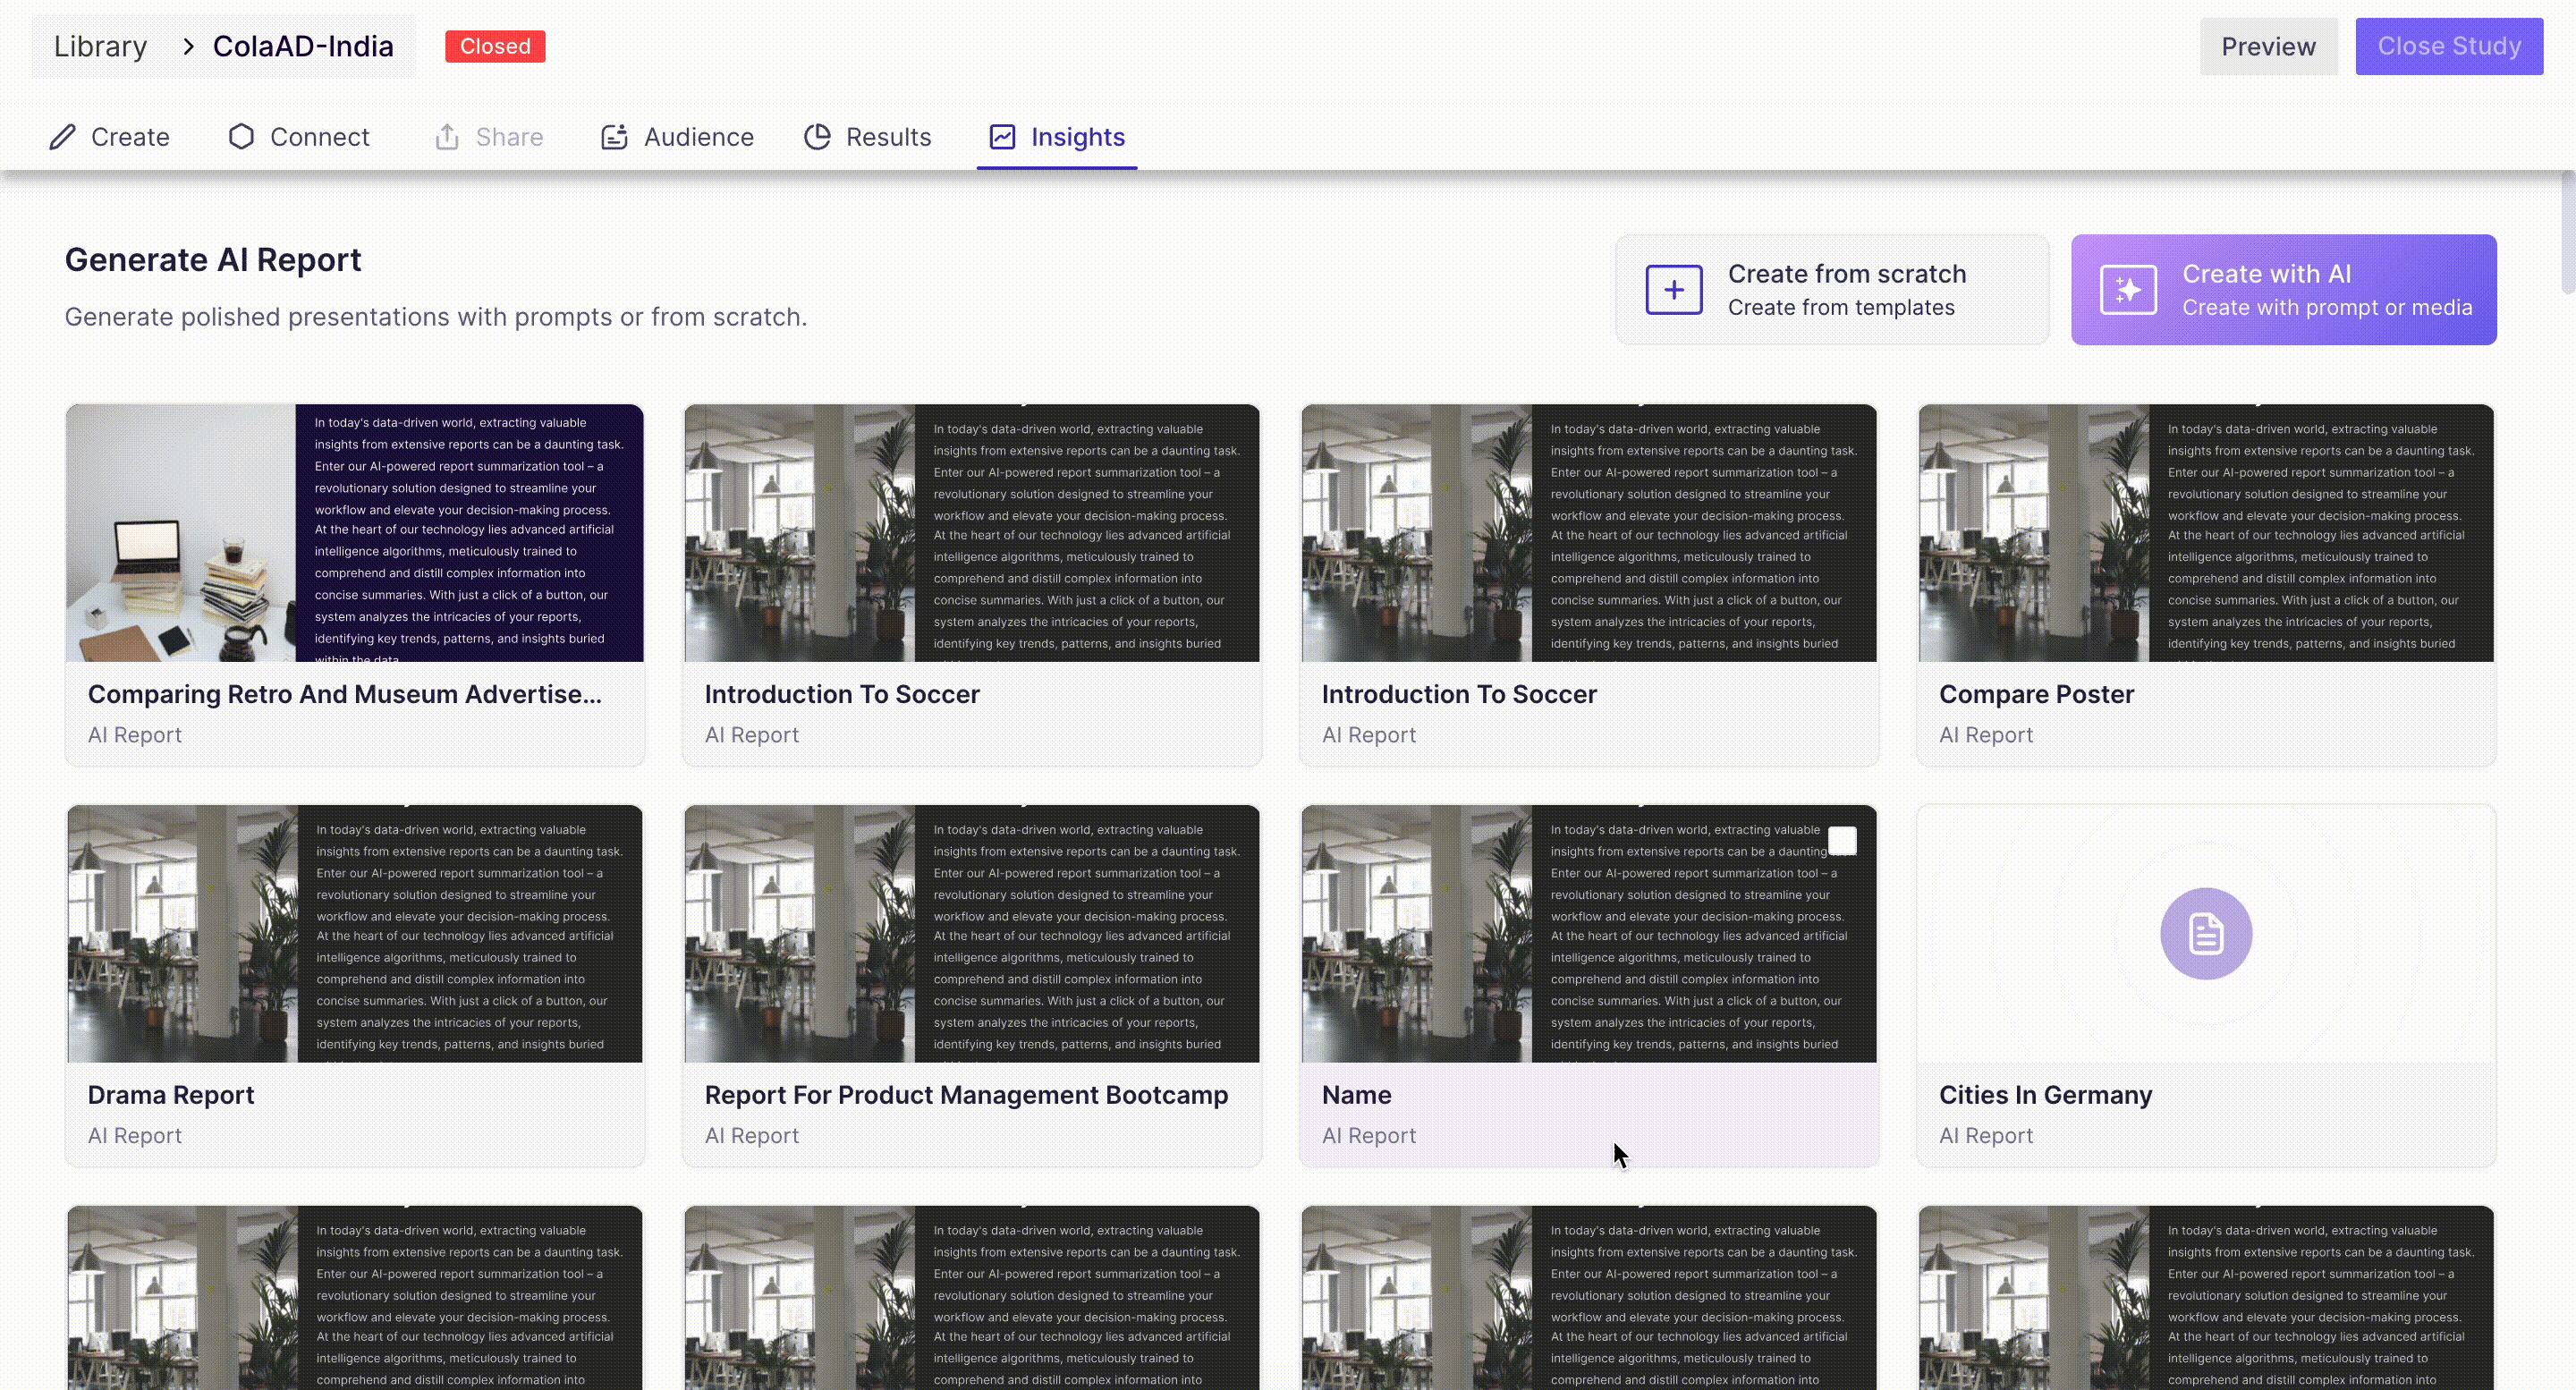Click the Preview button

[2268, 47]
